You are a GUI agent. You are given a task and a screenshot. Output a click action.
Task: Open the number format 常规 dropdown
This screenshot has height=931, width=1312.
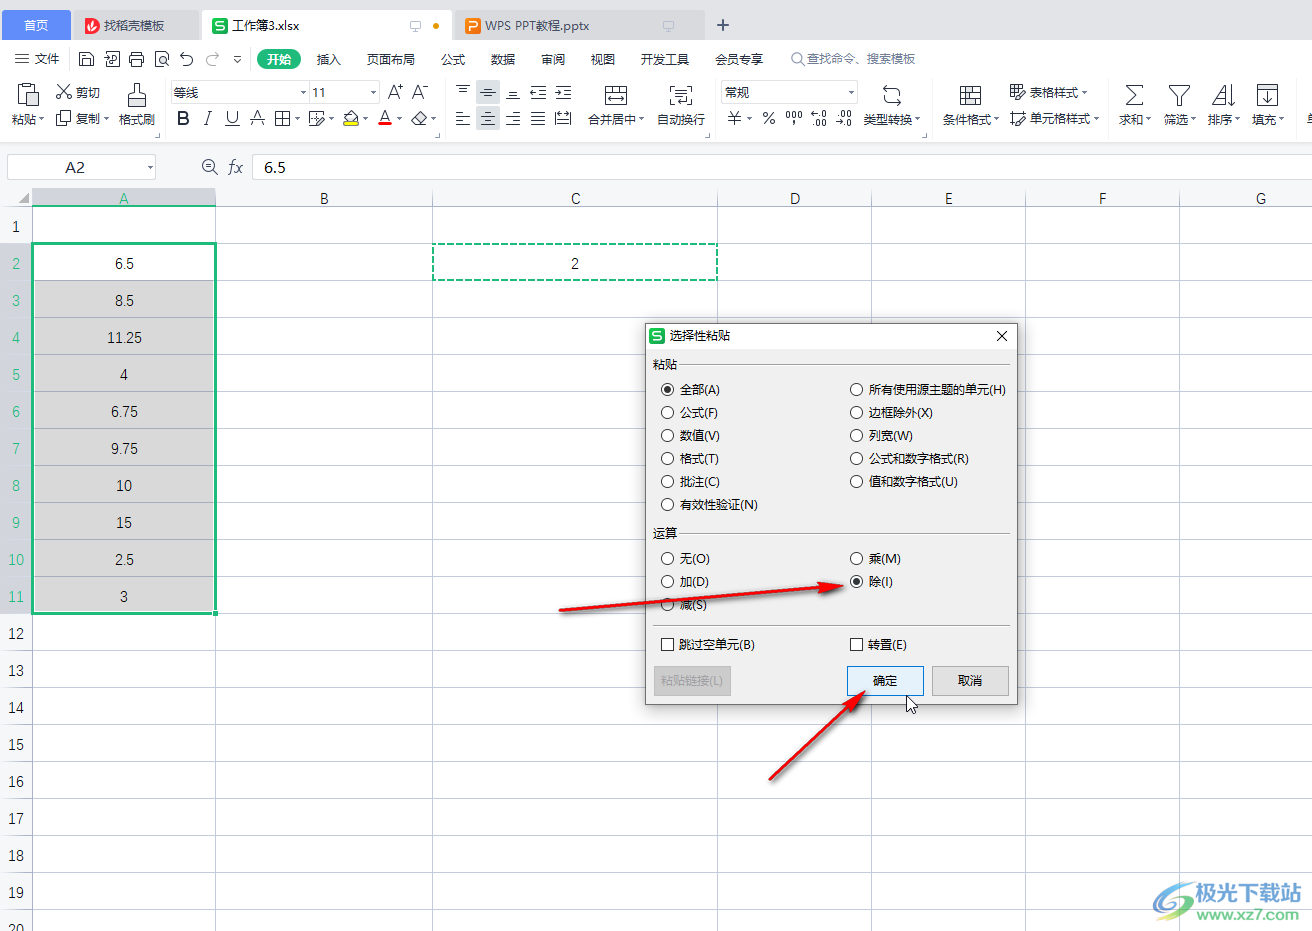pos(851,92)
